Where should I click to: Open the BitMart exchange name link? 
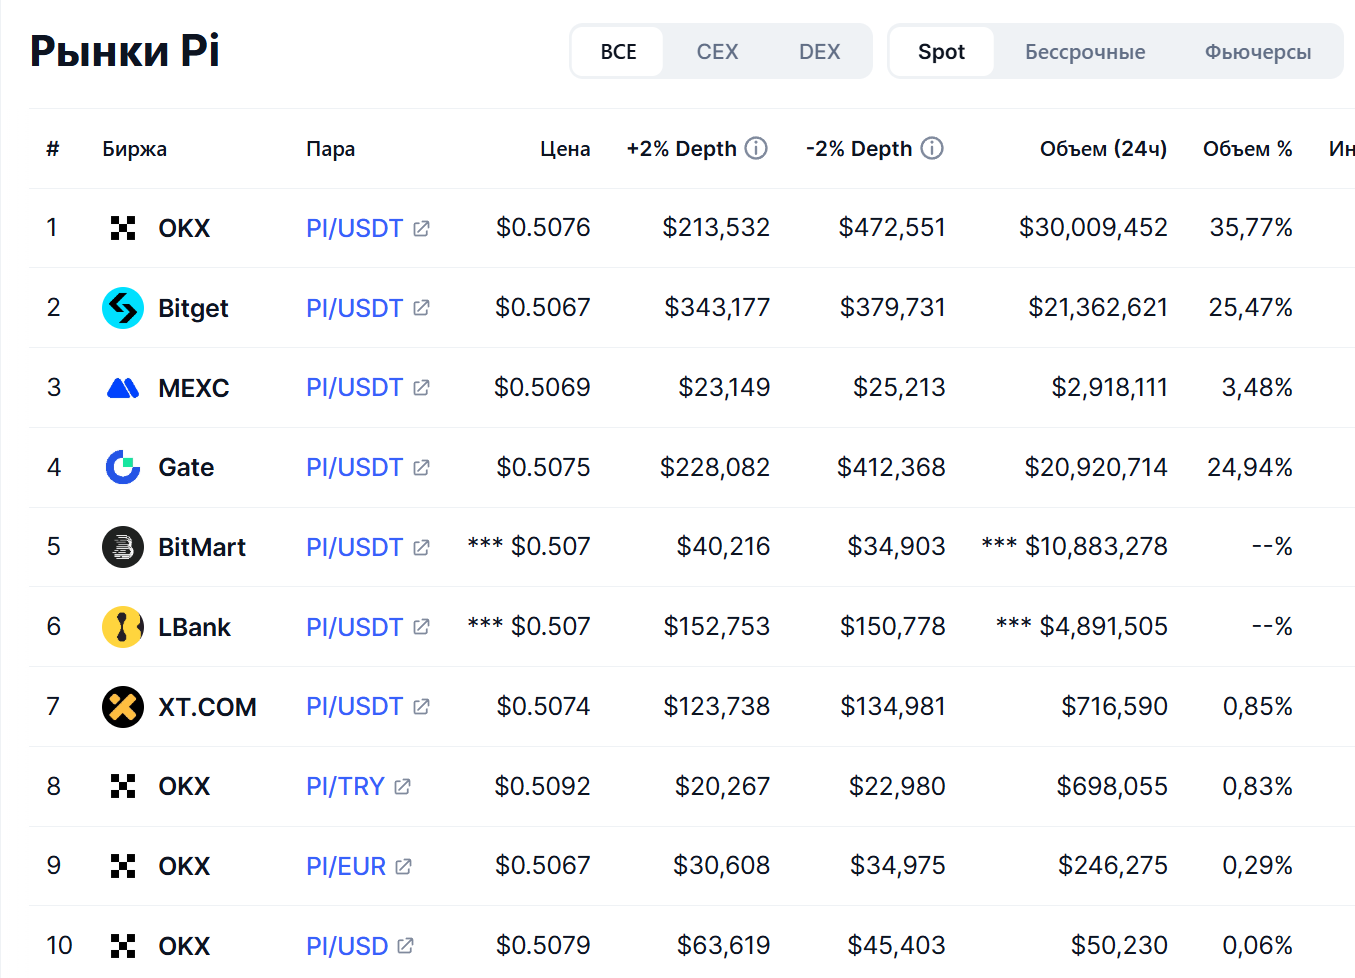tap(202, 547)
